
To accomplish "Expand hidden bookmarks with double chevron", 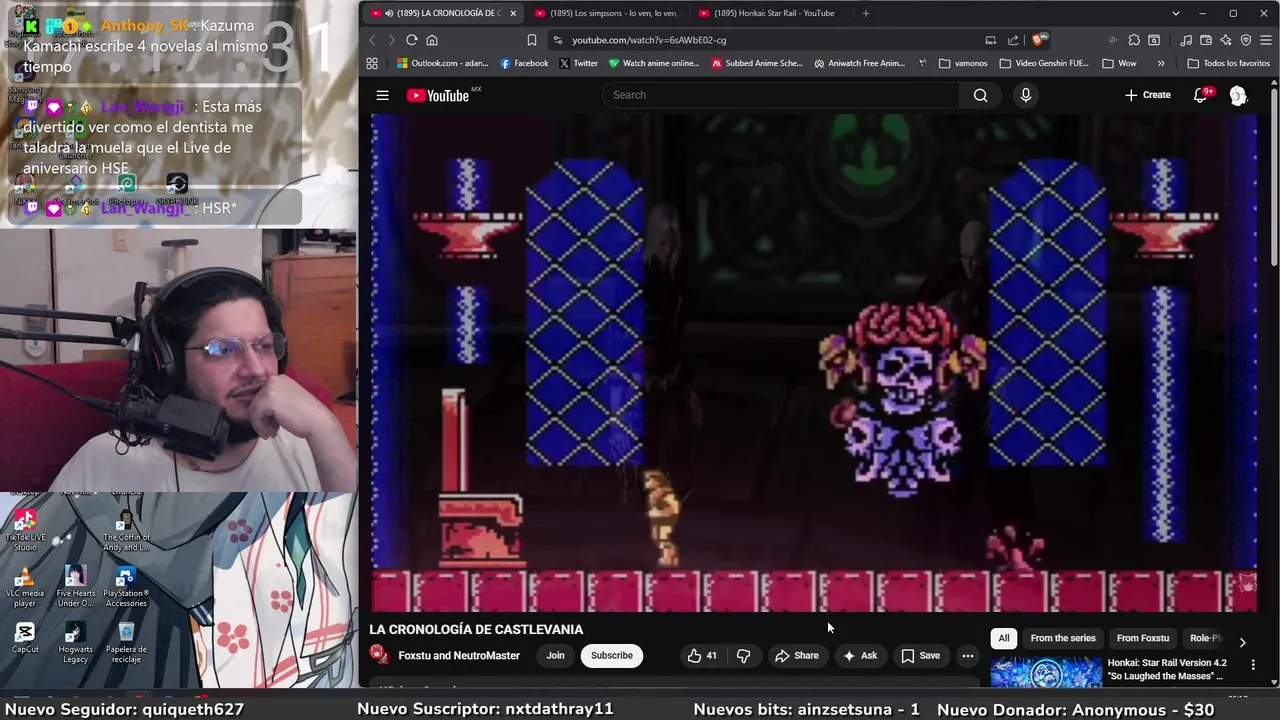I will coord(1161,63).
